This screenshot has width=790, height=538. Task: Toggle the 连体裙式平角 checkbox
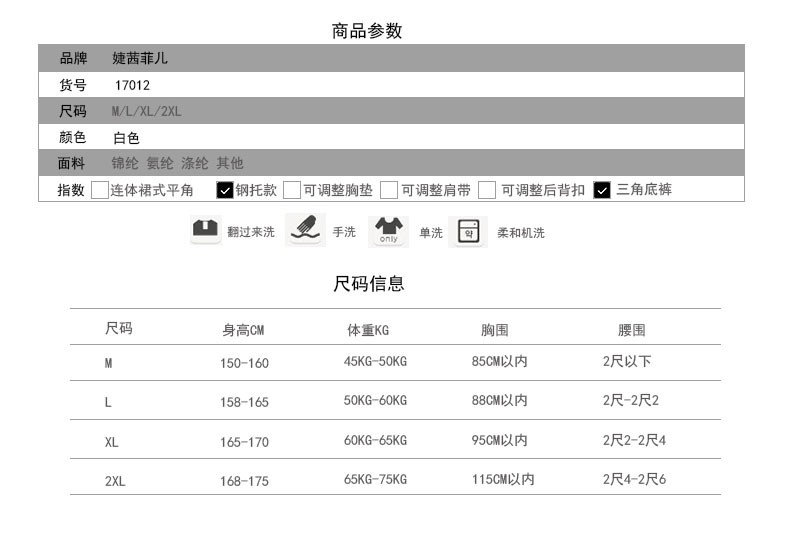pyautogui.click(x=100, y=190)
